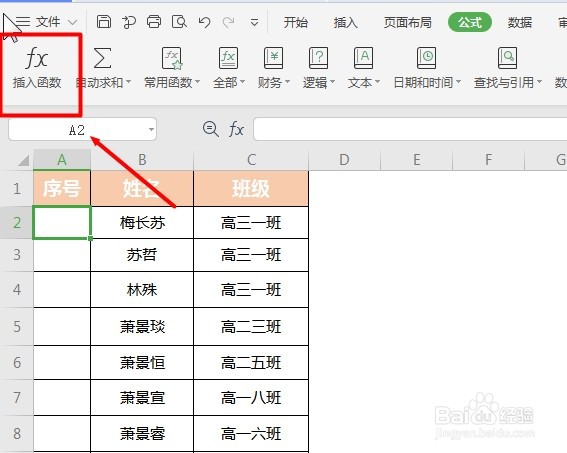Select the 公式 tab
The height and width of the screenshot is (453, 567).
[470, 22]
